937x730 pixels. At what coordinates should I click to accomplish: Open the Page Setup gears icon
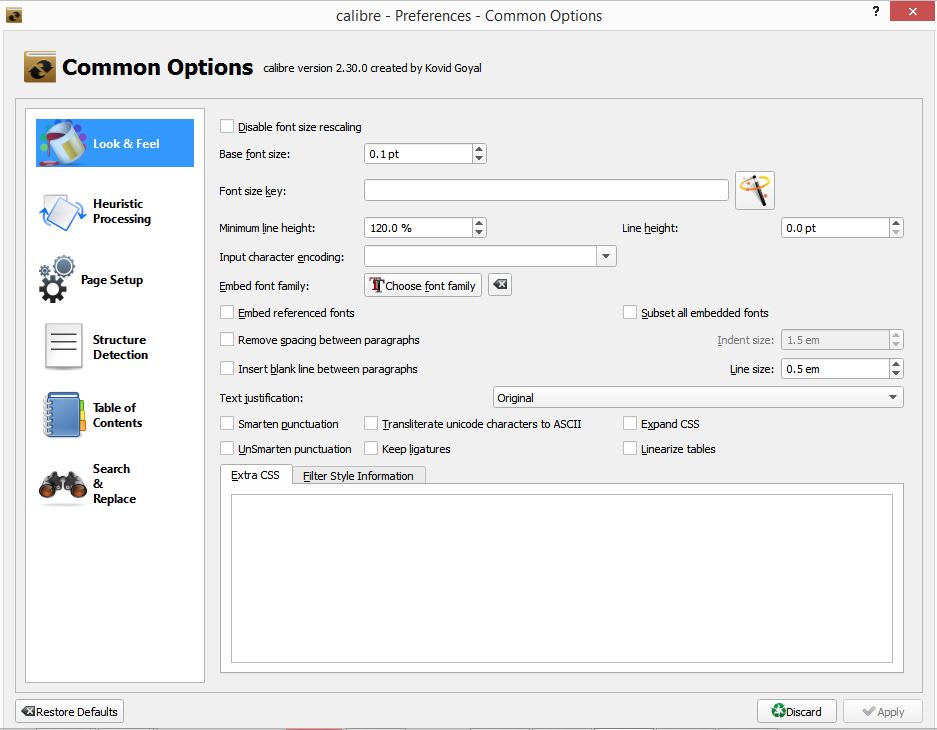coord(57,280)
